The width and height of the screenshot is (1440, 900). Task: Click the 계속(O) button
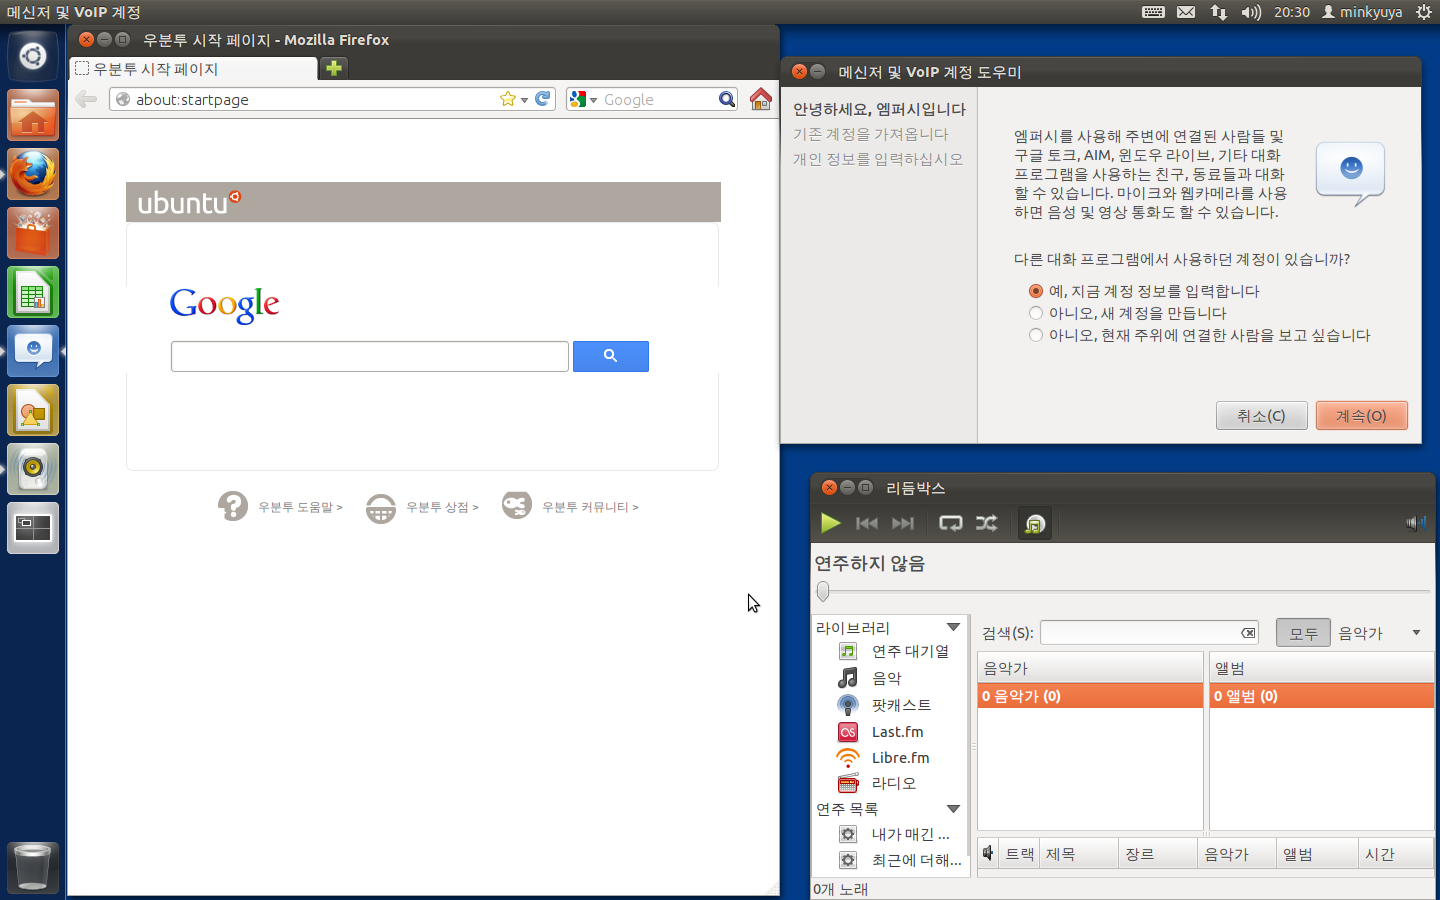click(1361, 415)
